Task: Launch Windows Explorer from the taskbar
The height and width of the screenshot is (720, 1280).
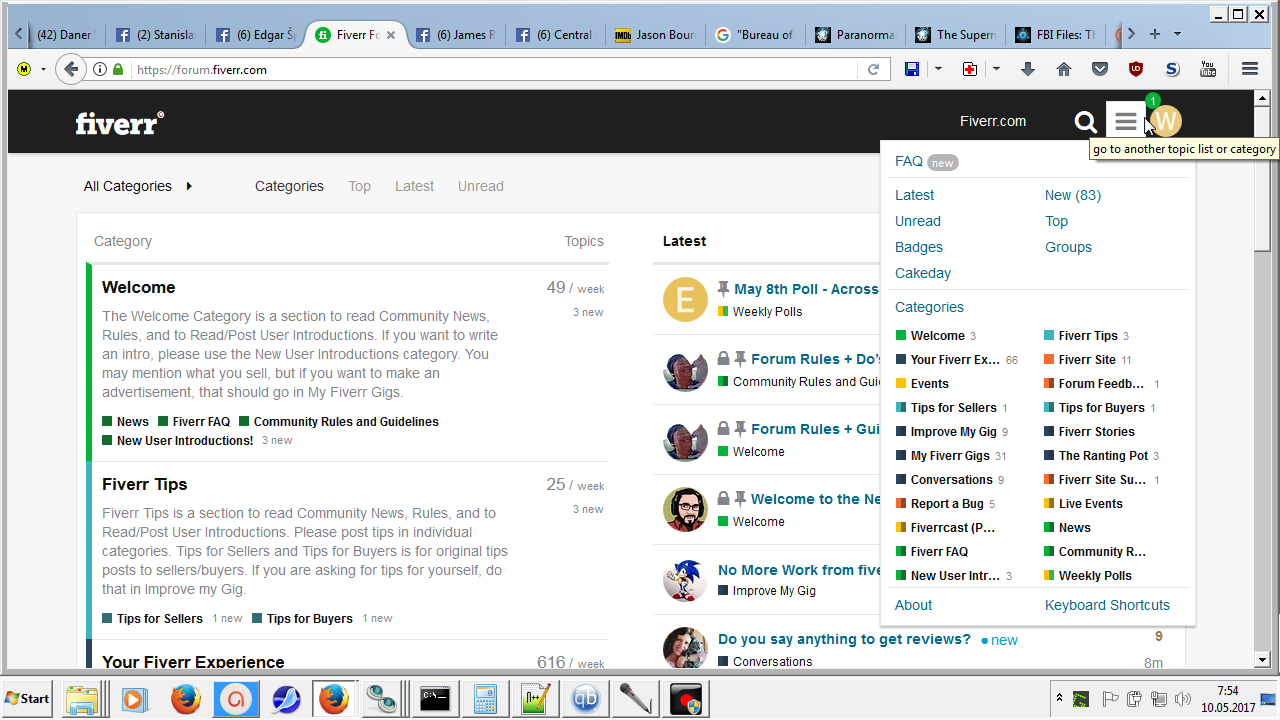Action: point(83,699)
